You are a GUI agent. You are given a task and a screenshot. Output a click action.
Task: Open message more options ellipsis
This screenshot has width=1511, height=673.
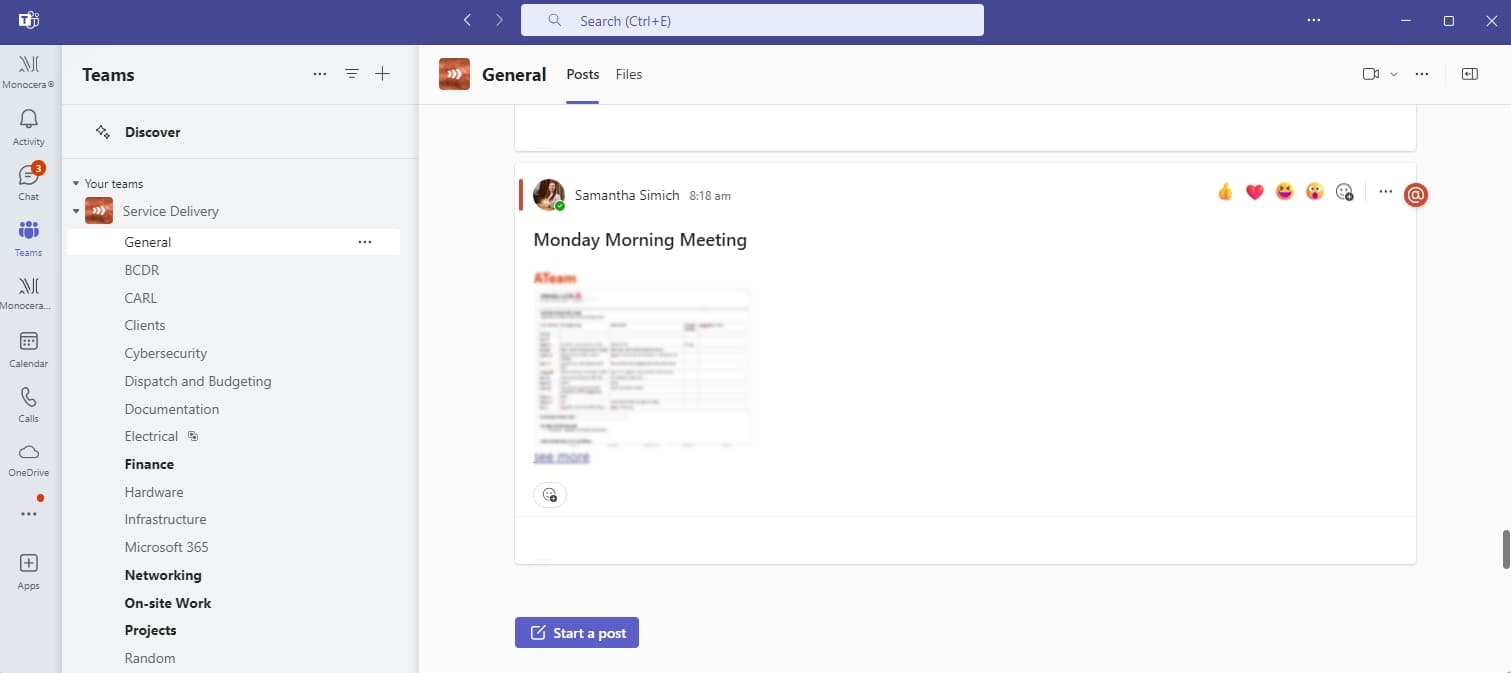pyautogui.click(x=1385, y=191)
